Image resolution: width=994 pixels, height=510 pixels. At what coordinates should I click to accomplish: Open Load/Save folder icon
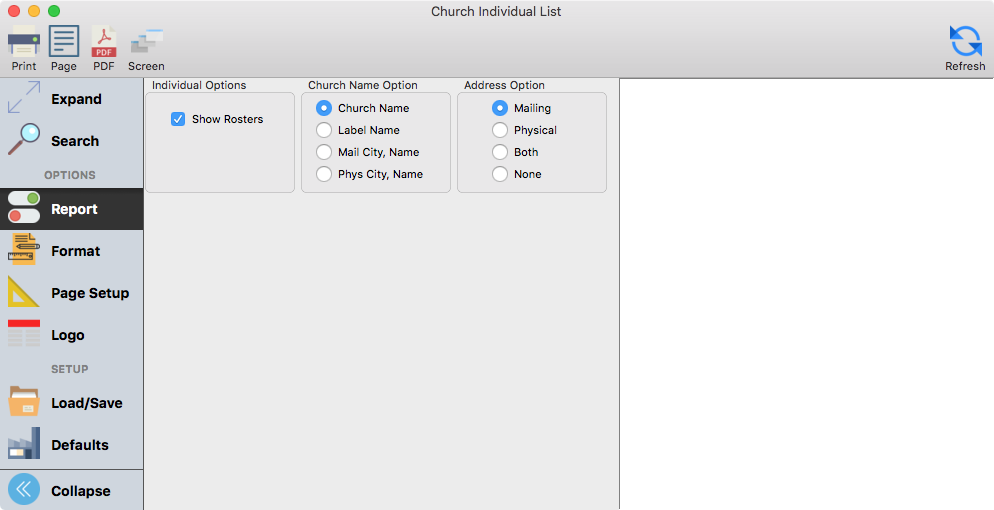(x=24, y=403)
